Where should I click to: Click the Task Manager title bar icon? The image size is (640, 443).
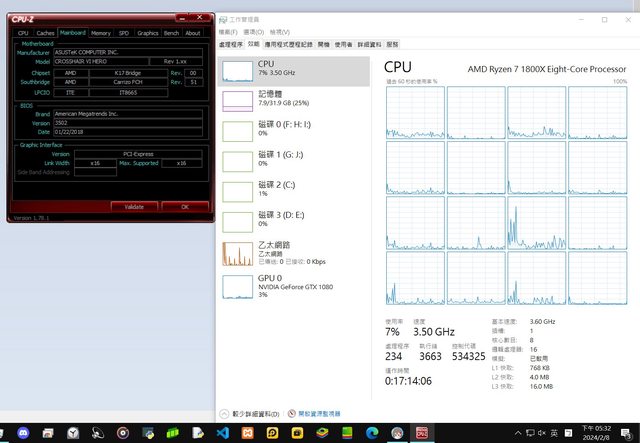coord(223,20)
